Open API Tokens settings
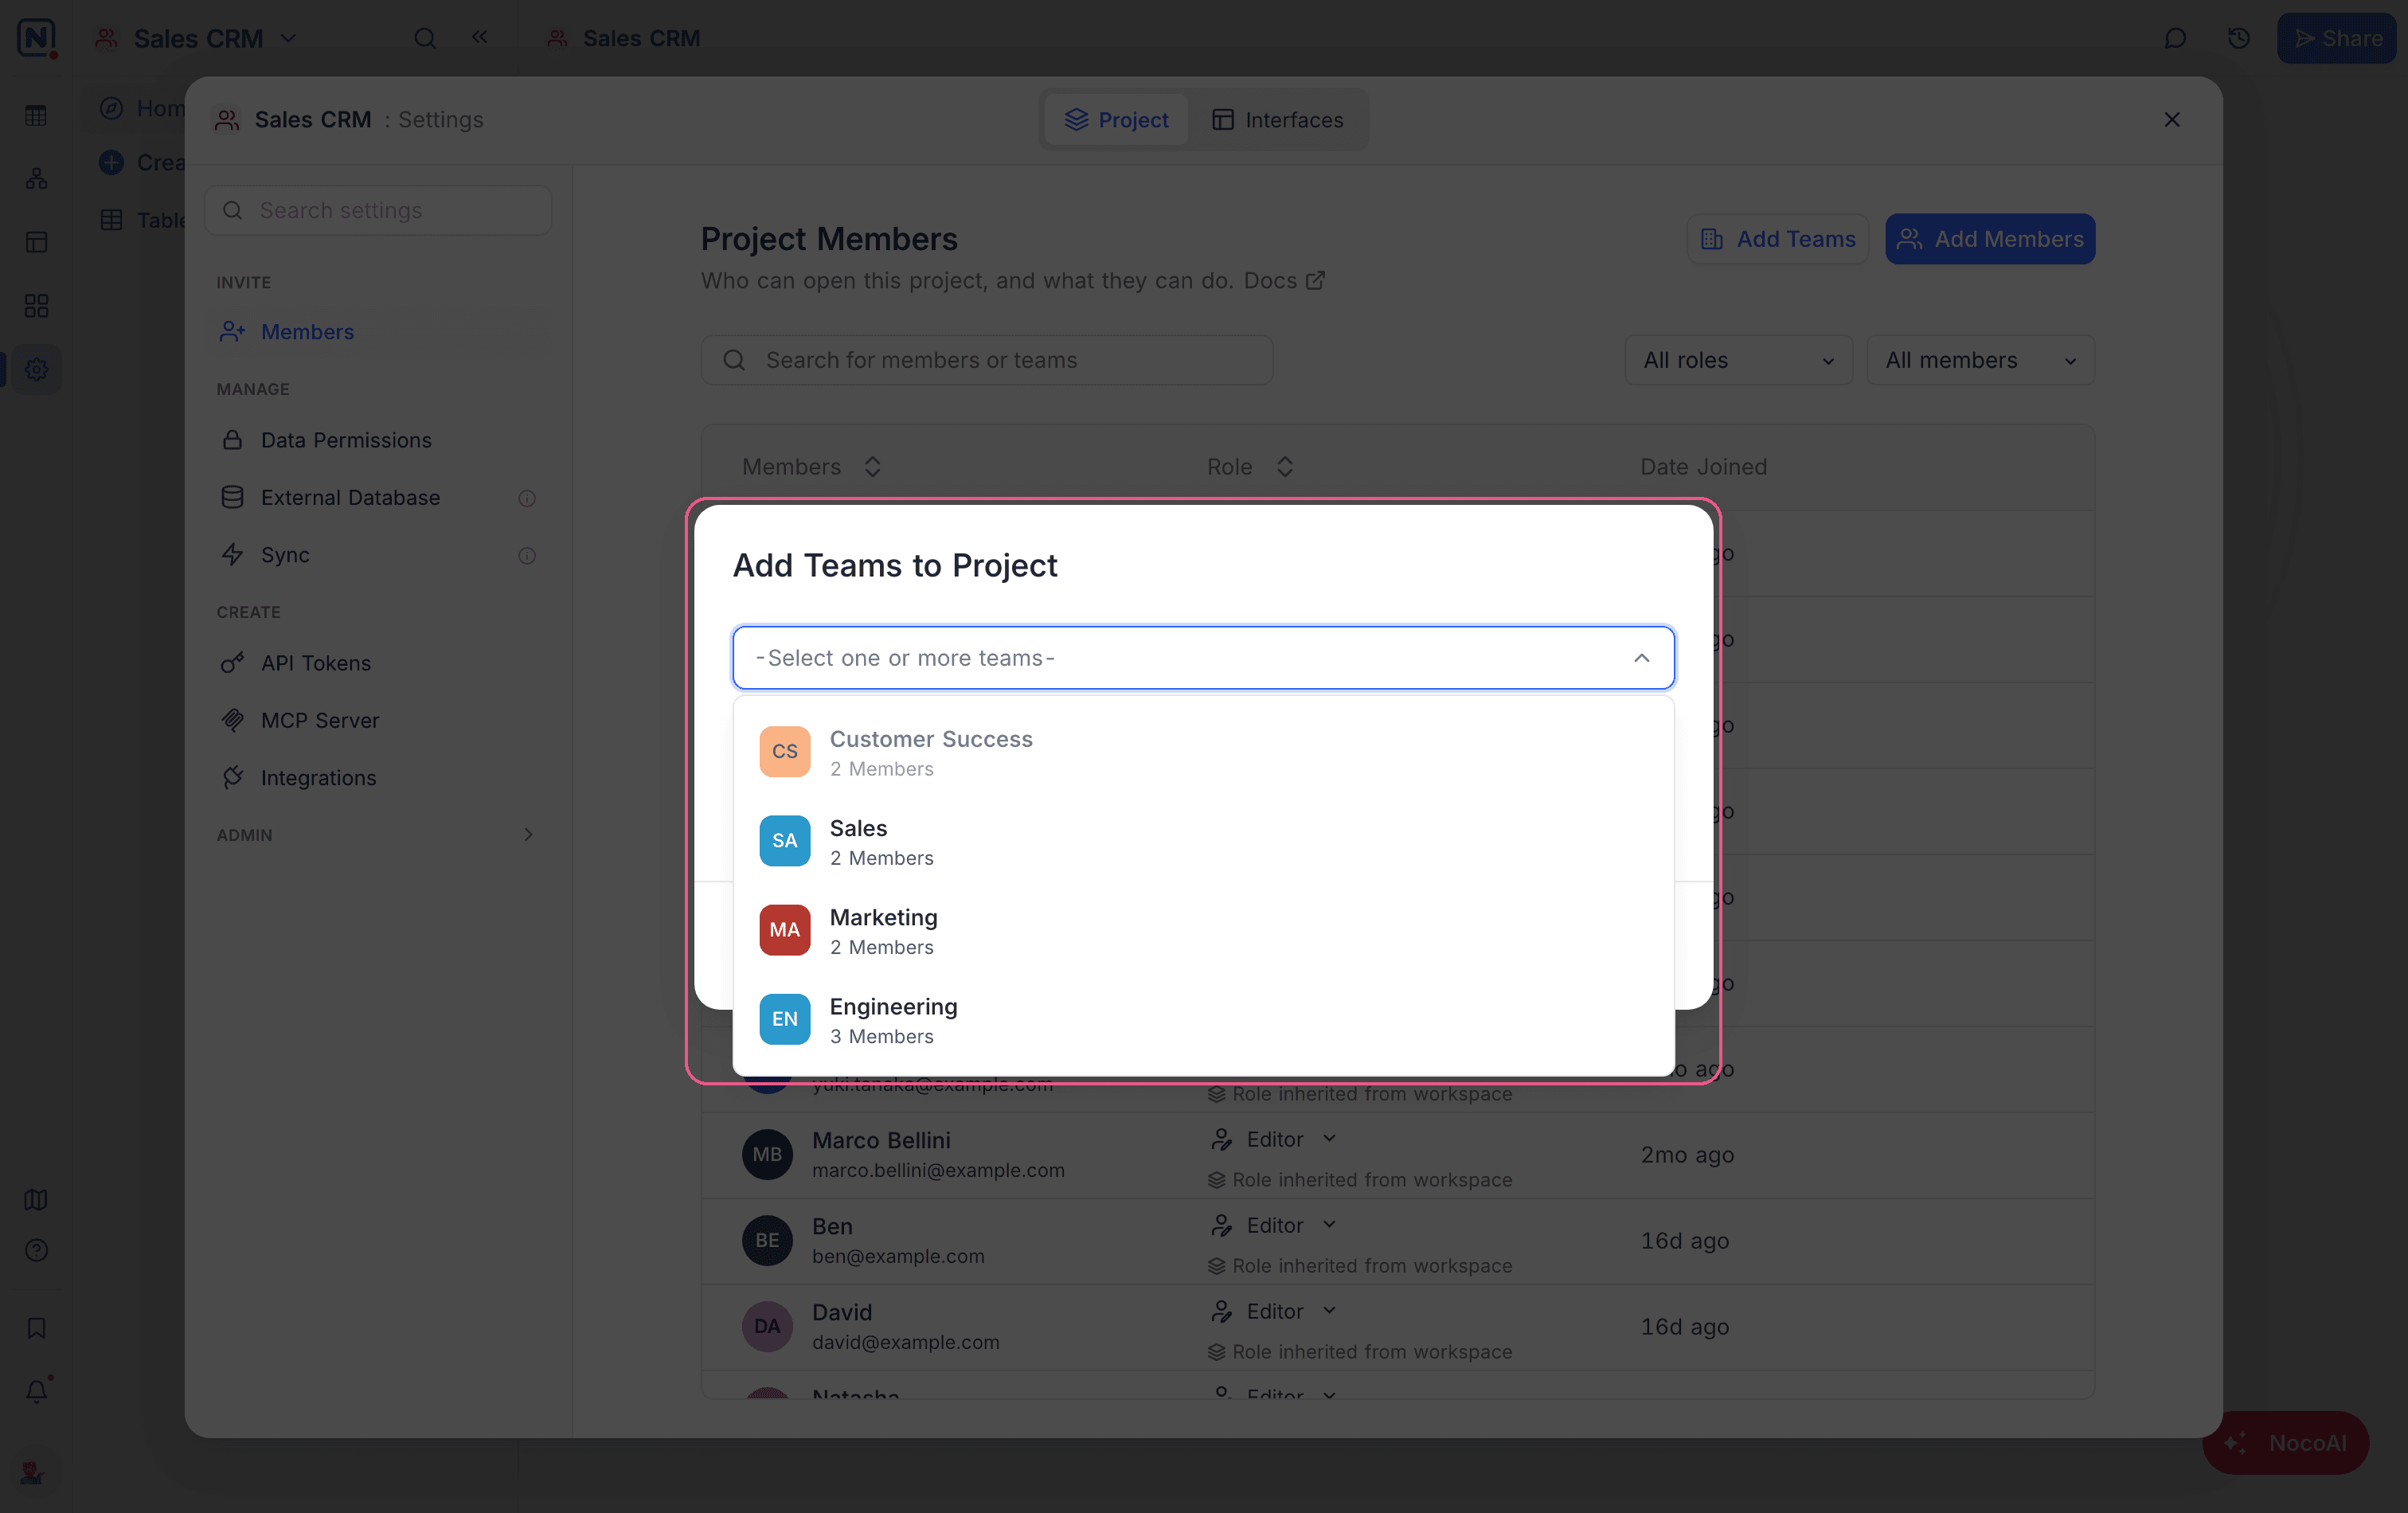 (x=378, y=663)
